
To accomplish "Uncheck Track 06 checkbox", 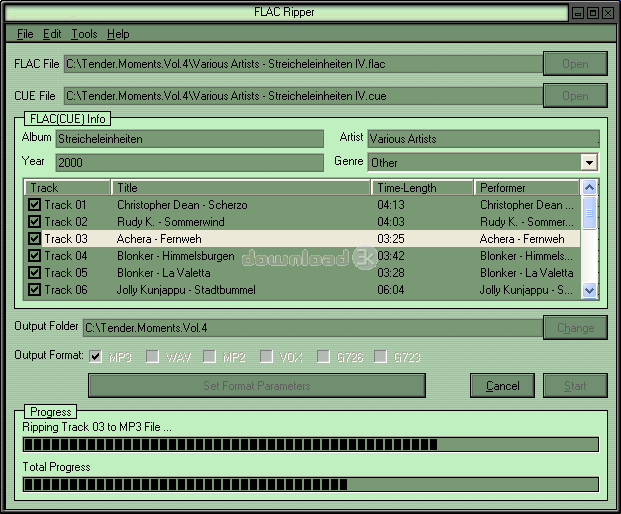I will coord(34,290).
